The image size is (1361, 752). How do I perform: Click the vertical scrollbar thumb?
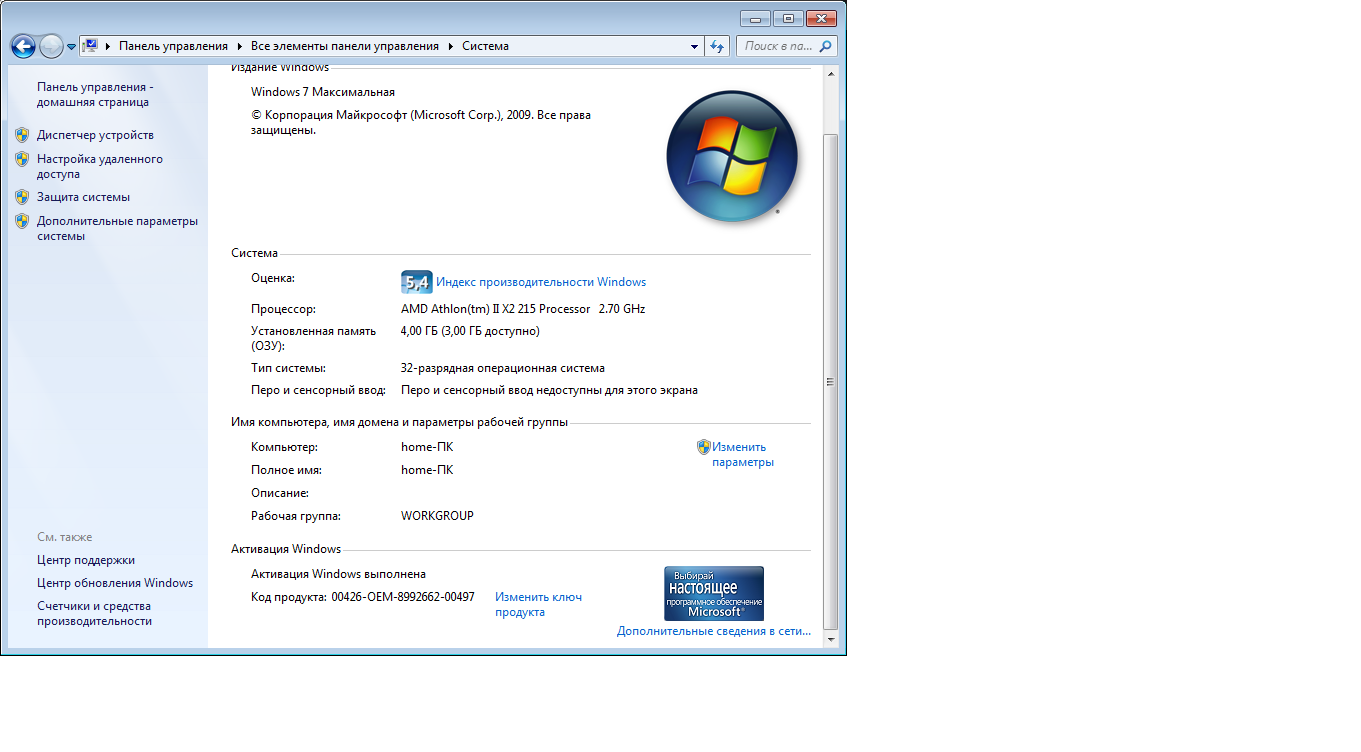tap(830, 381)
